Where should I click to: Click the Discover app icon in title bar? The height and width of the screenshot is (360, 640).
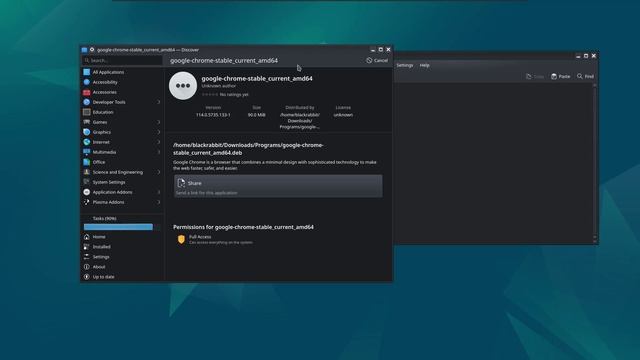tap(84, 50)
